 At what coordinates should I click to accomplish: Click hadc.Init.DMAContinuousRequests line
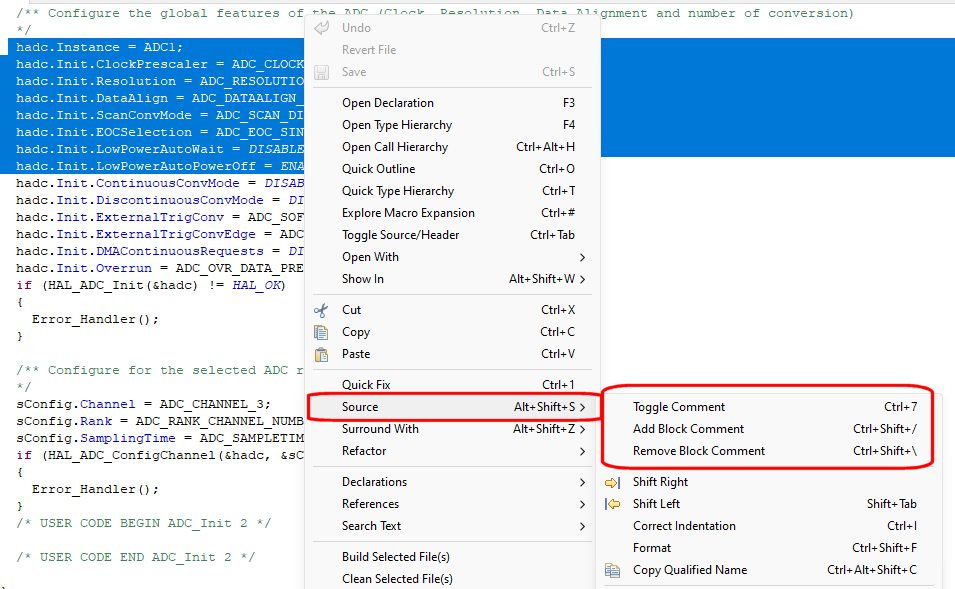(x=160, y=251)
